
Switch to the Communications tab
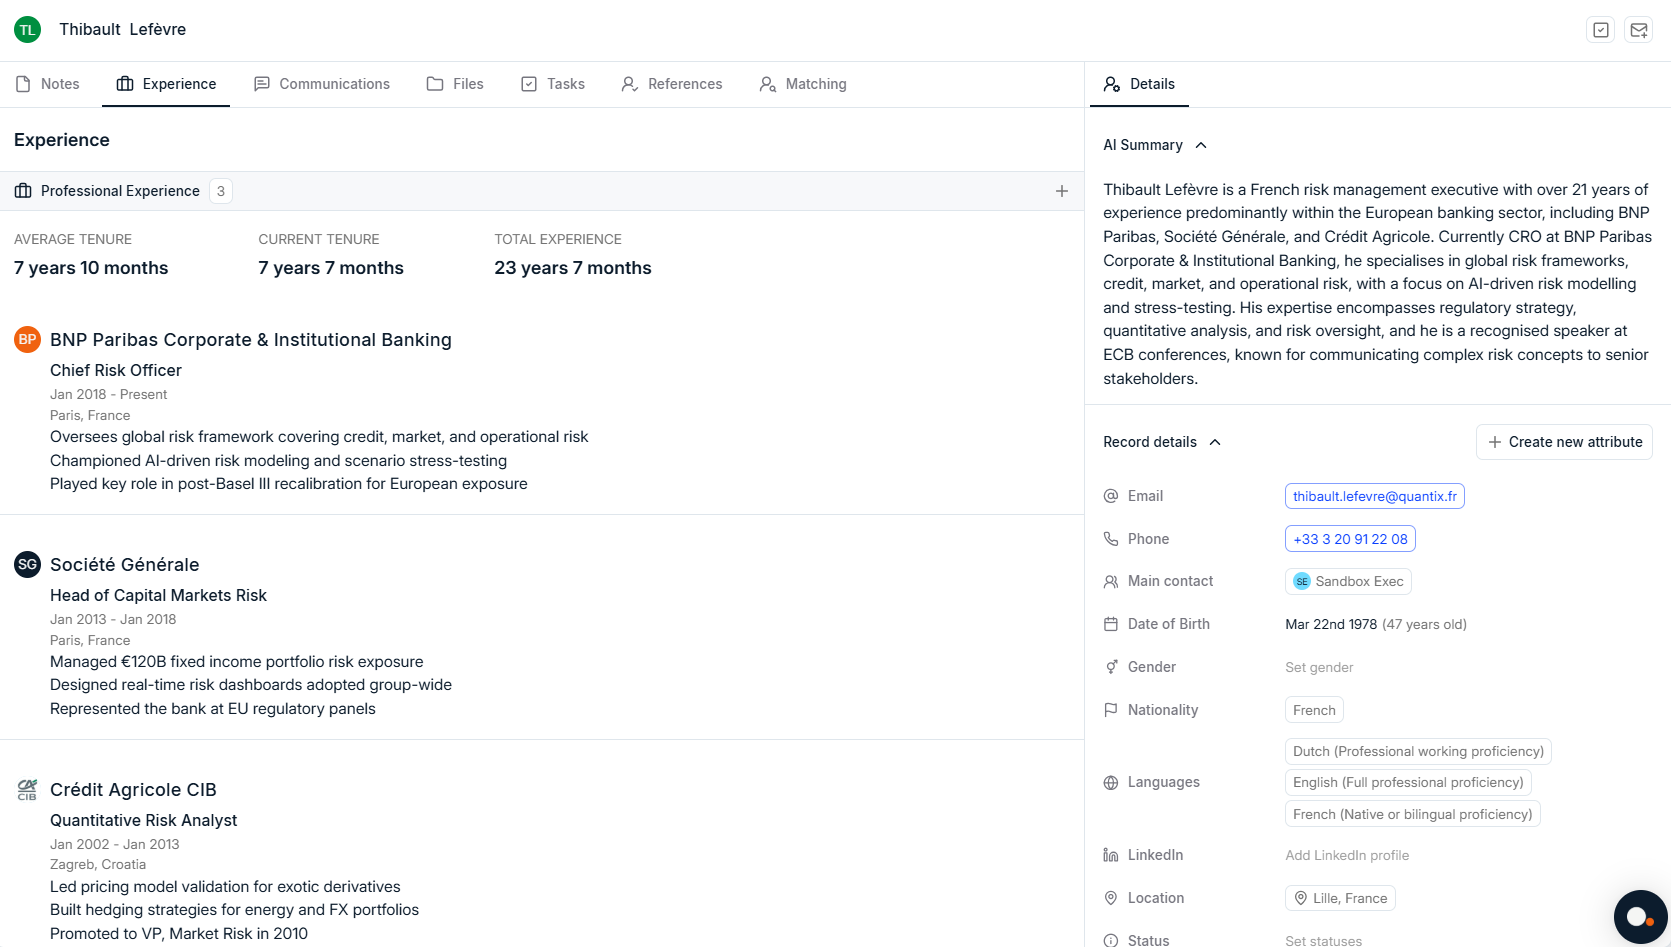tap(334, 84)
